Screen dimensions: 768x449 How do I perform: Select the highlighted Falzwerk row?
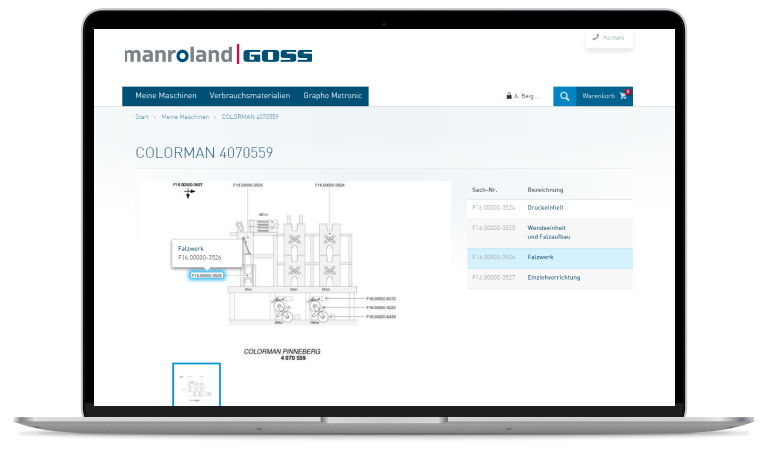point(550,258)
